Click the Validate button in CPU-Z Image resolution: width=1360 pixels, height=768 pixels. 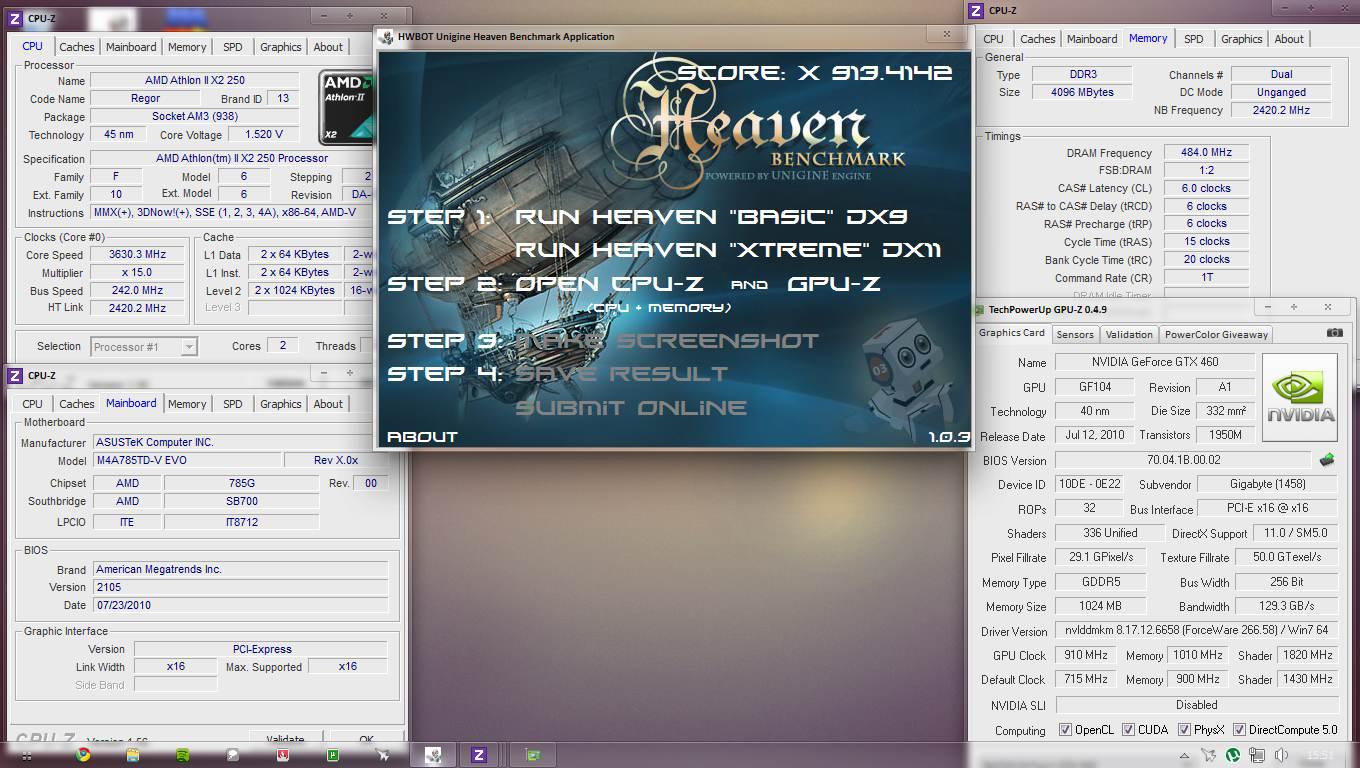285,740
